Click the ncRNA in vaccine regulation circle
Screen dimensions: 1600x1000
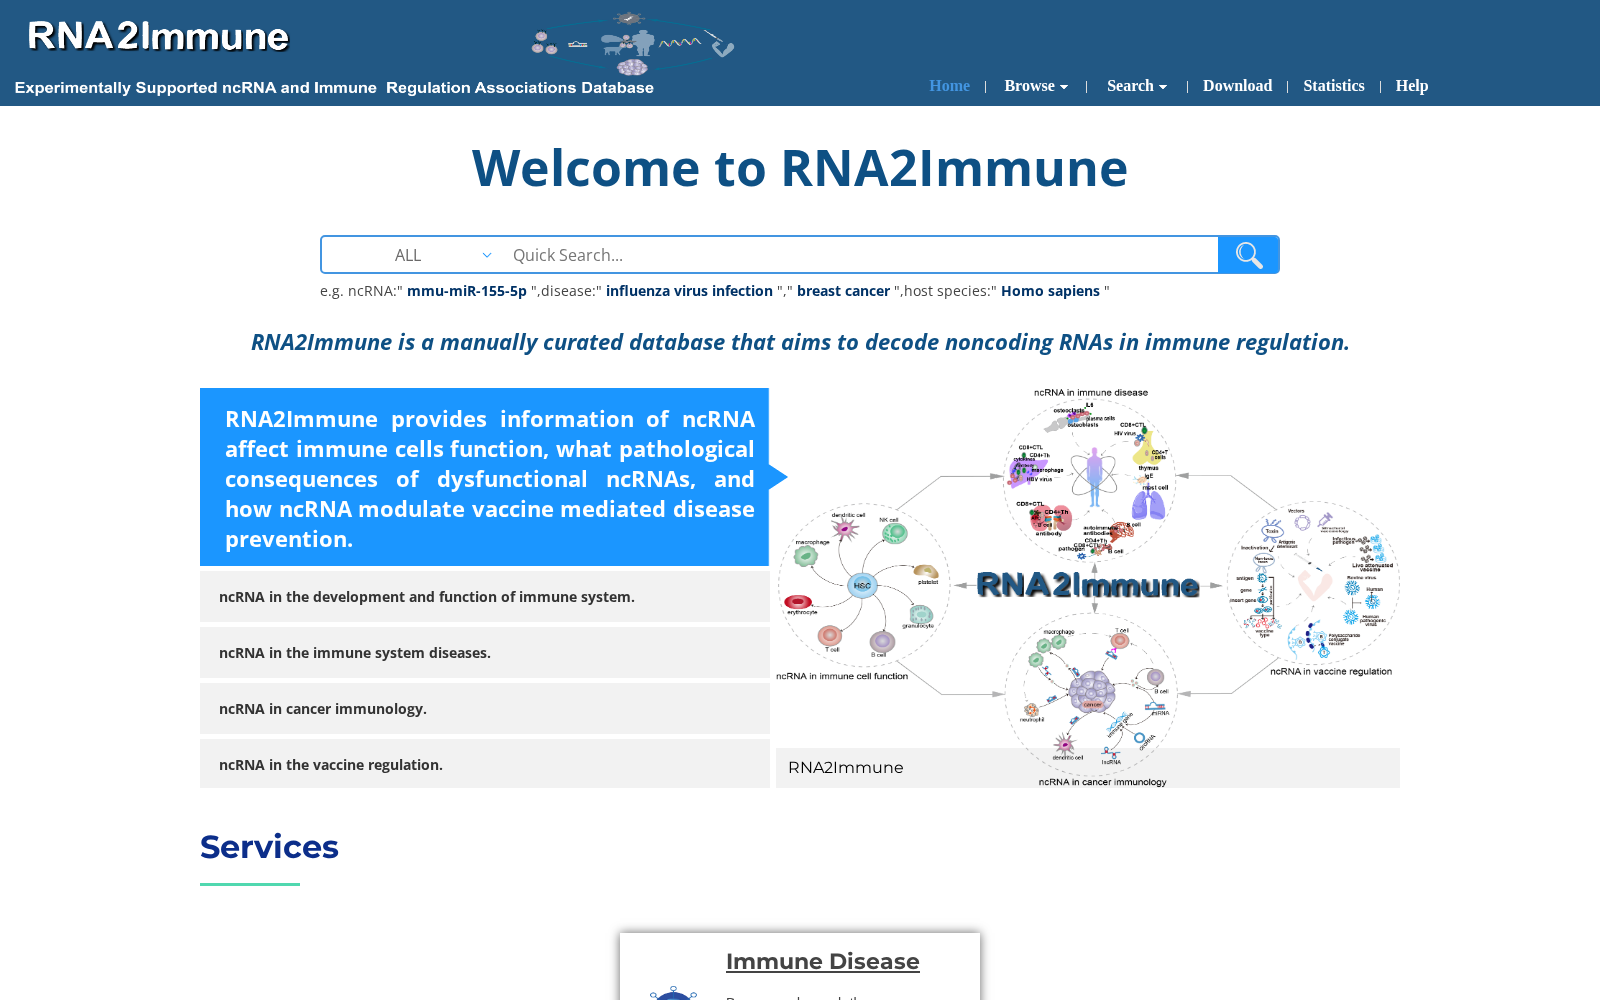[1313, 584]
